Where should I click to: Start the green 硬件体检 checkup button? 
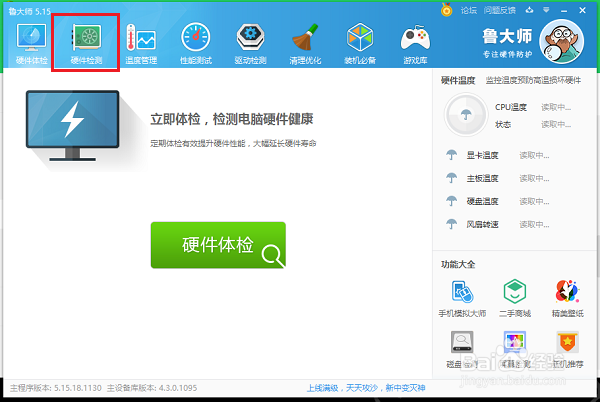tap(218, 245)
